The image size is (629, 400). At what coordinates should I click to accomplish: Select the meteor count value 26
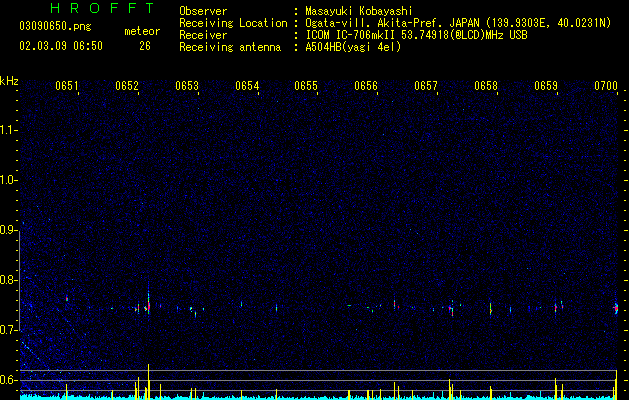[145, 46]
